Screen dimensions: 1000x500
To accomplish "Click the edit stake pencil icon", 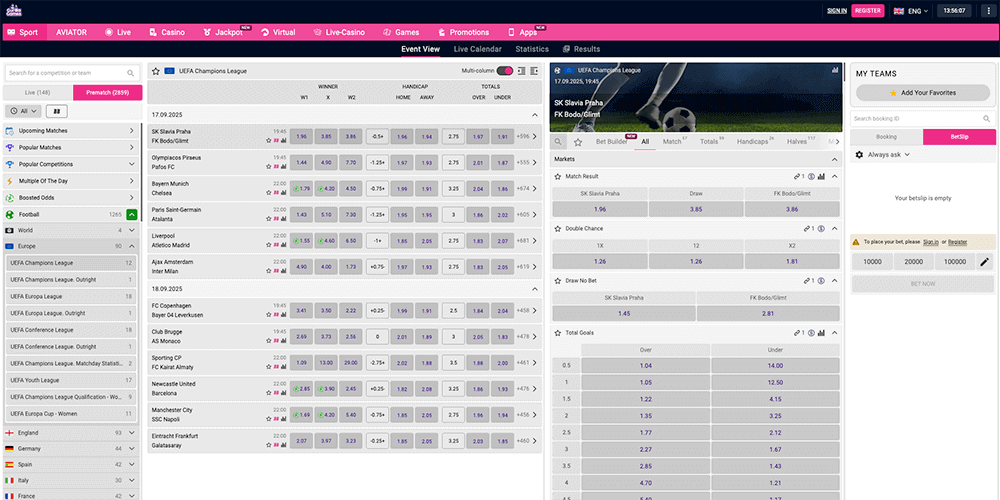I will tap(984, 261).
